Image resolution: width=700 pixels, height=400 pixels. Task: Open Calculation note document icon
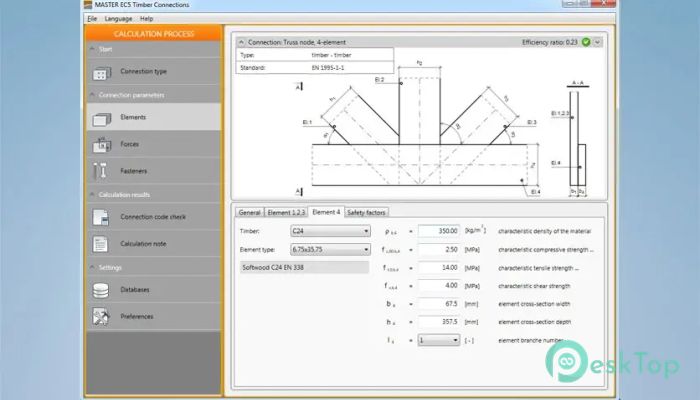[x=100, y=244]
